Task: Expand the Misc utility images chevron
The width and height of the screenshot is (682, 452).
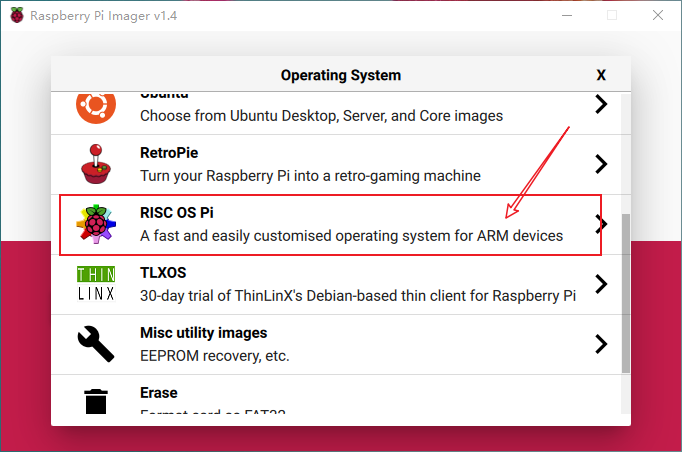Action: (601, 344)
